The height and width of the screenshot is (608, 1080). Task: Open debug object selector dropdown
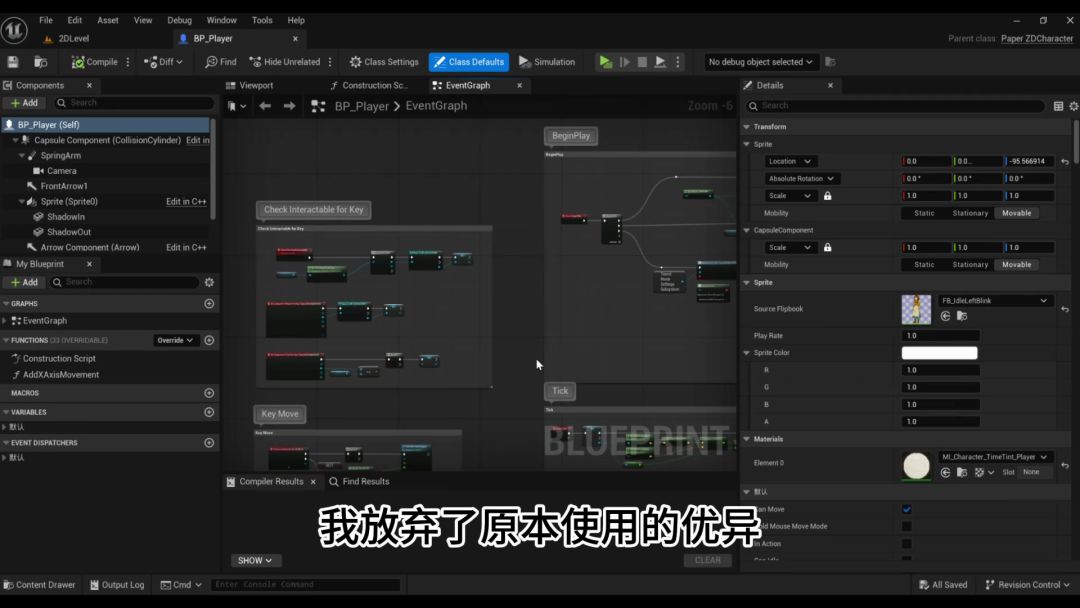click(760, 62)
